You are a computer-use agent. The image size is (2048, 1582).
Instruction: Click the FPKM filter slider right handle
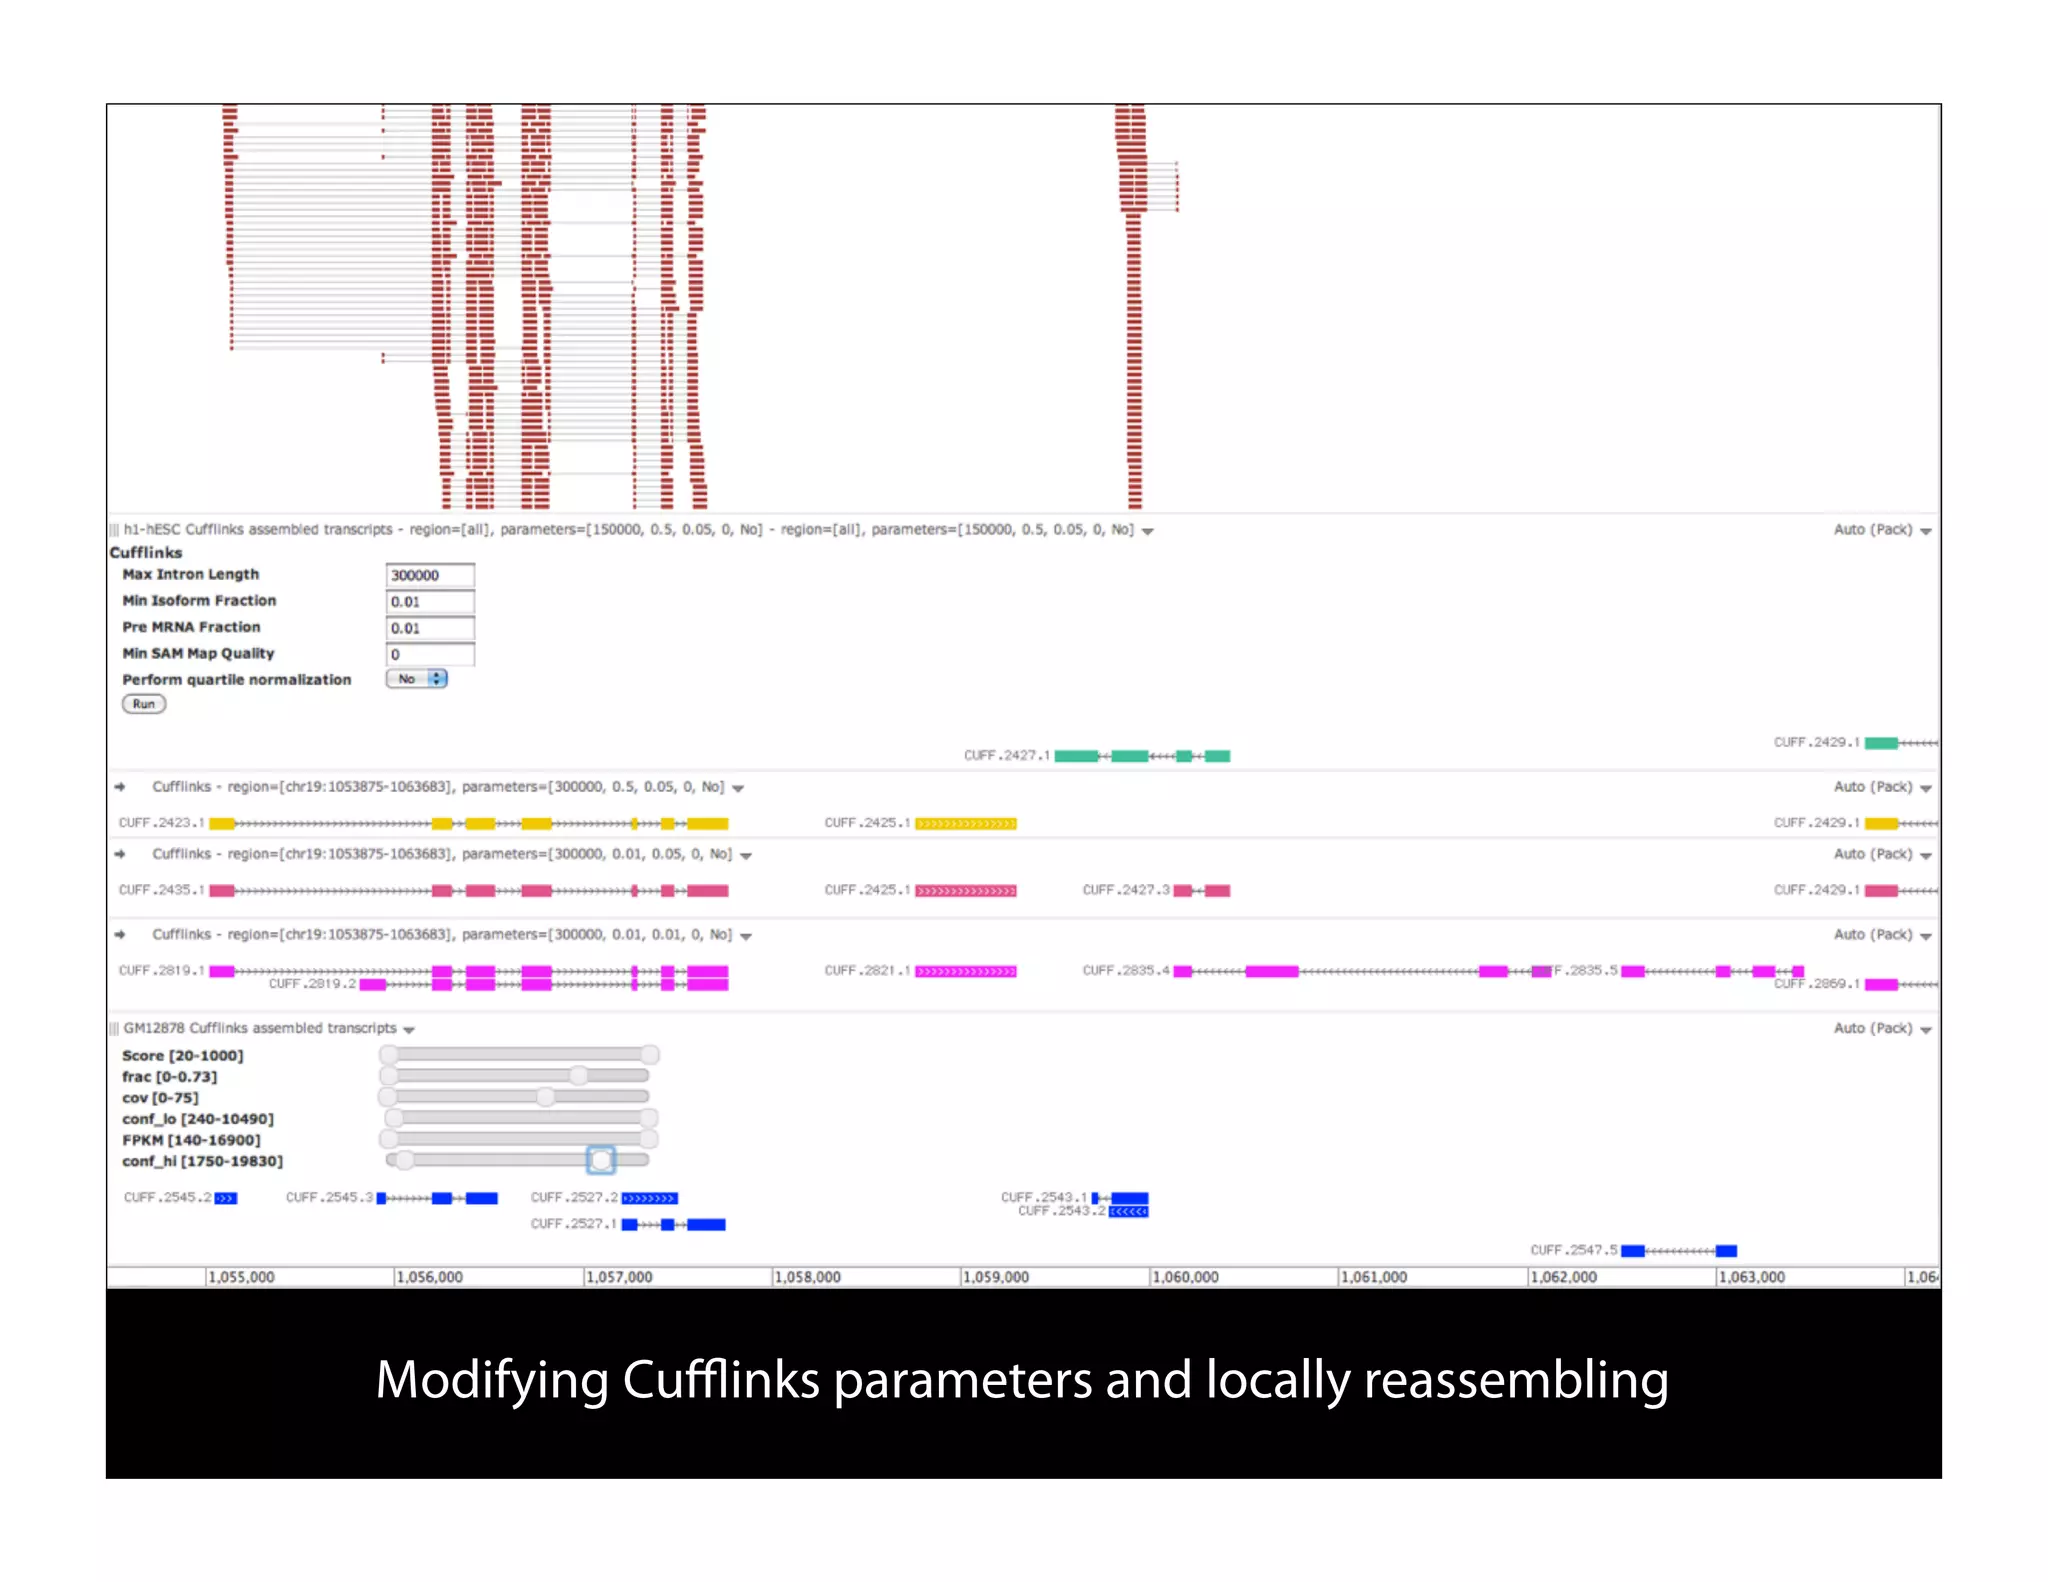(649, 1139)
